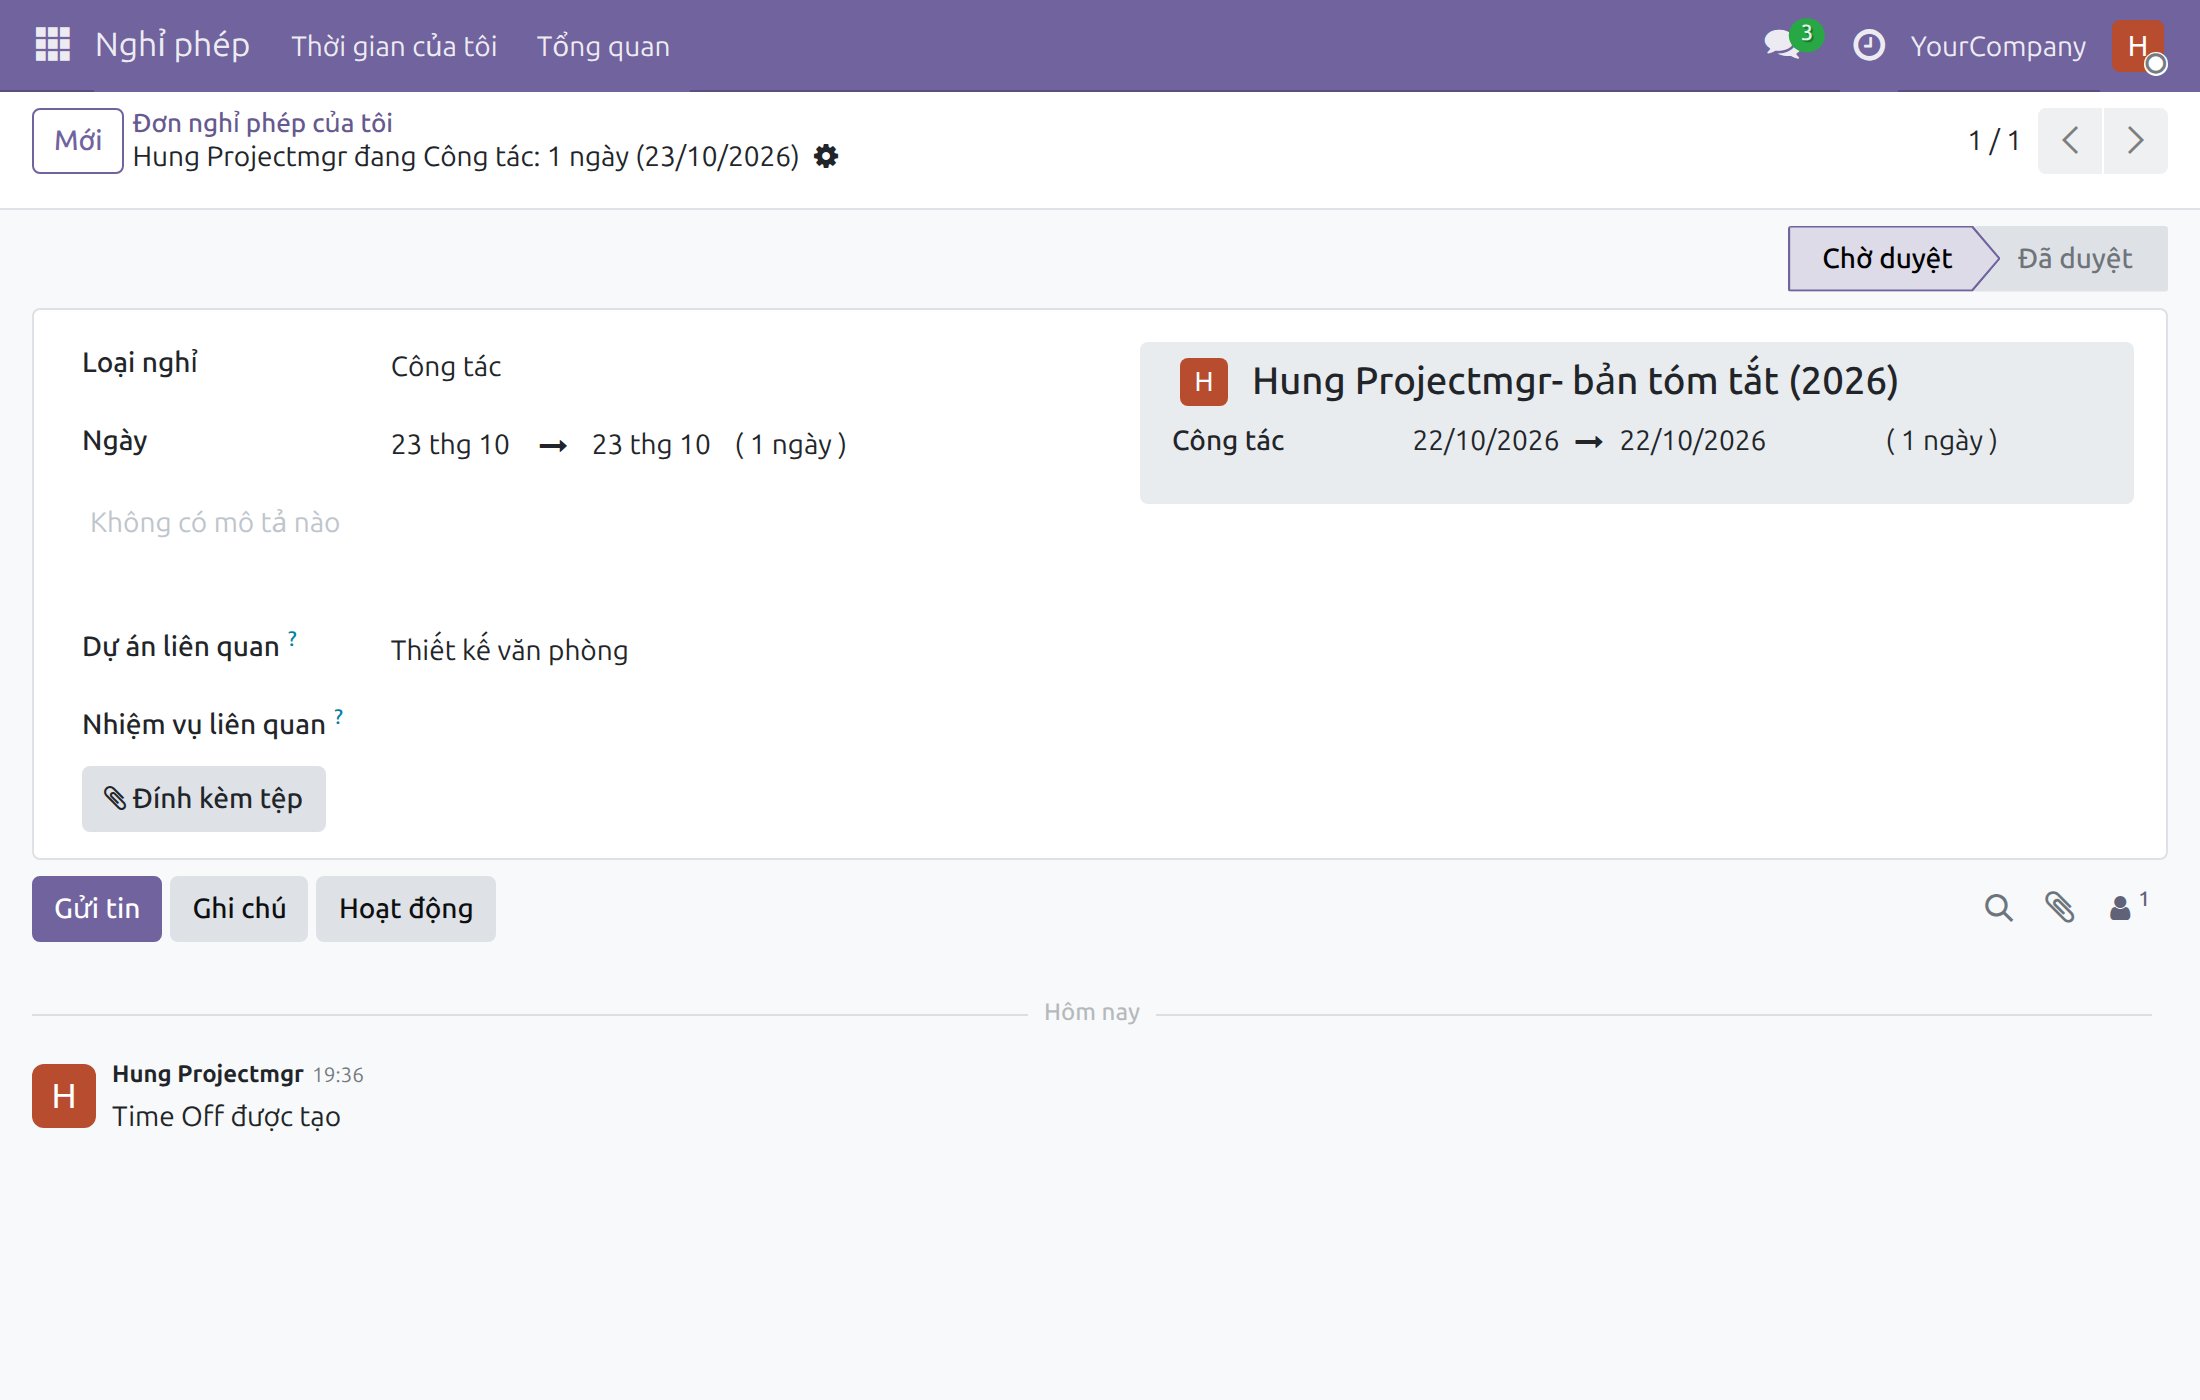
Task: Click the Nghỉ phép app title
Action: tap(172, 45)
